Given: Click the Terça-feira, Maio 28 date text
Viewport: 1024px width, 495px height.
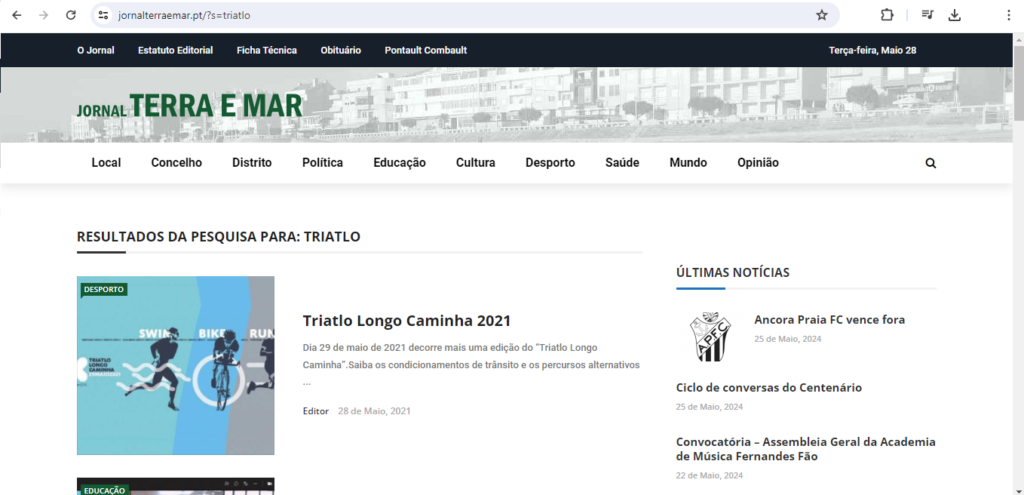Looking at the screenshot, I should click(872, 50).
